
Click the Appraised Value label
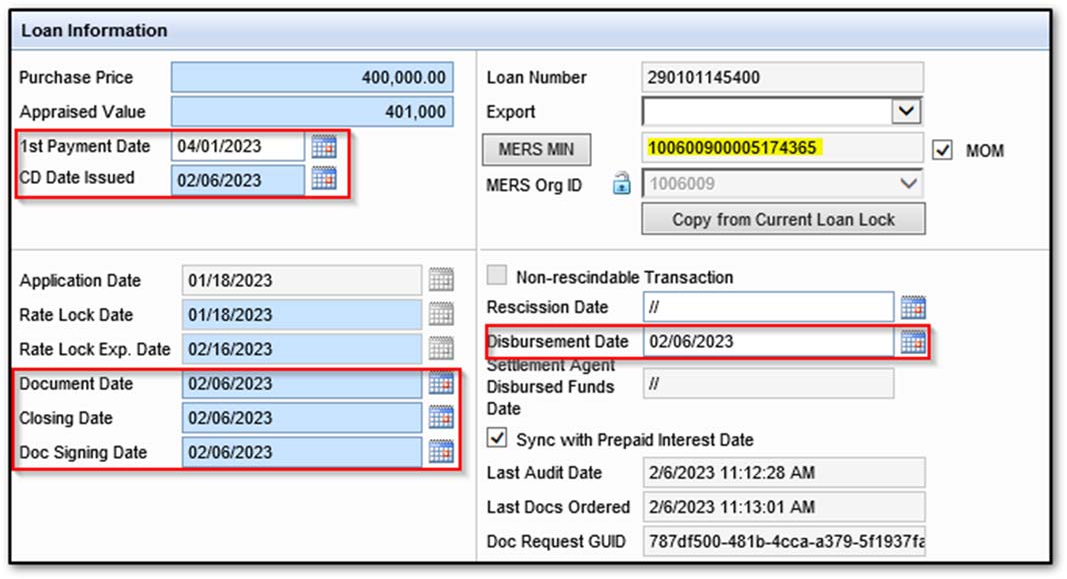[82, 112]
